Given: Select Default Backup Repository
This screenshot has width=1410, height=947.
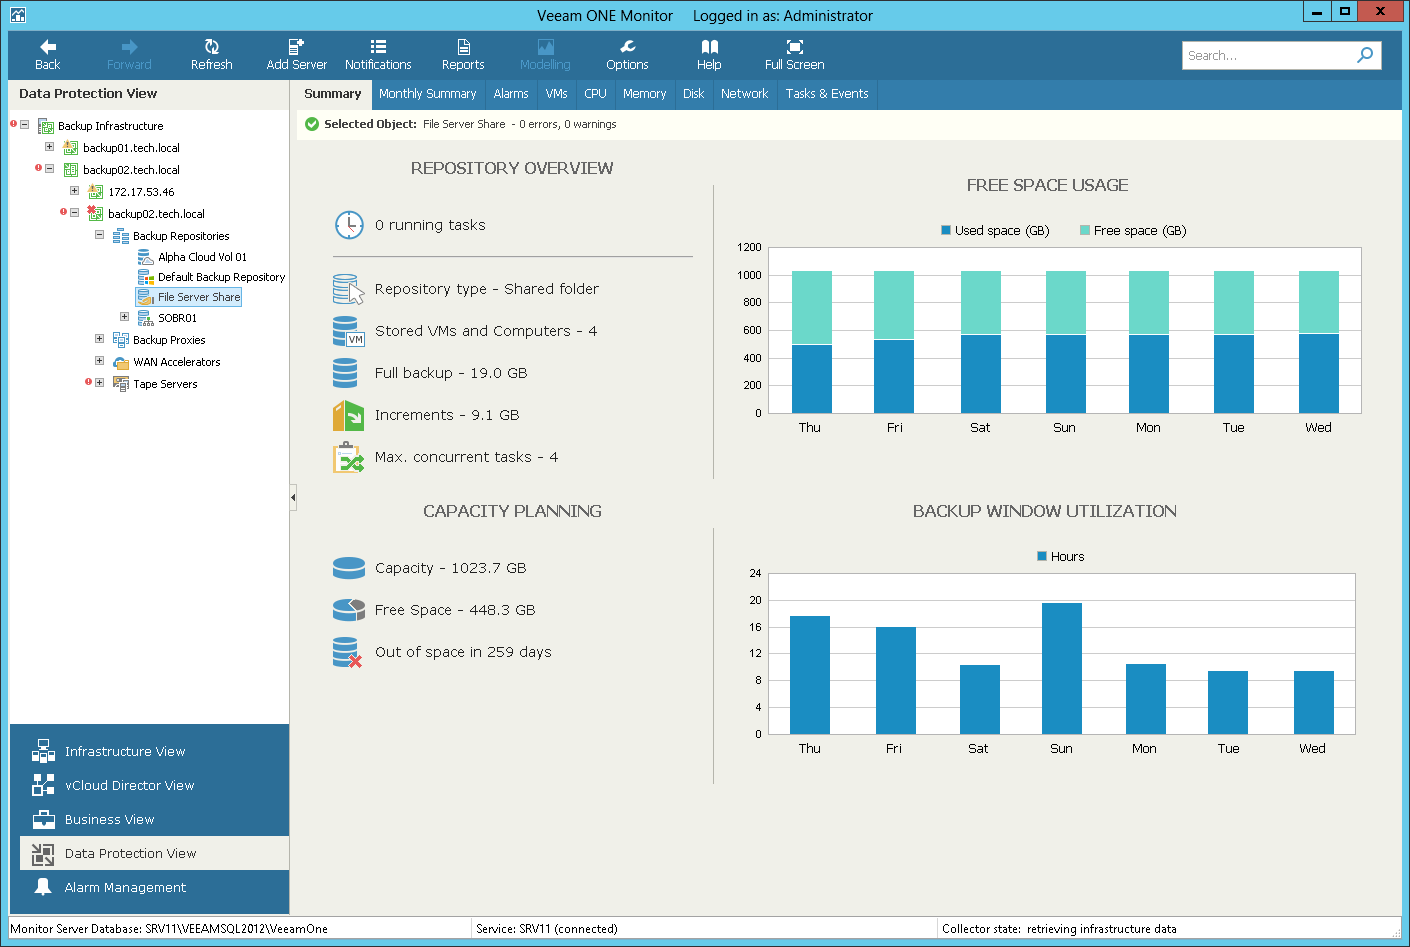Looking at the screenshot, I should pos(221,277).
